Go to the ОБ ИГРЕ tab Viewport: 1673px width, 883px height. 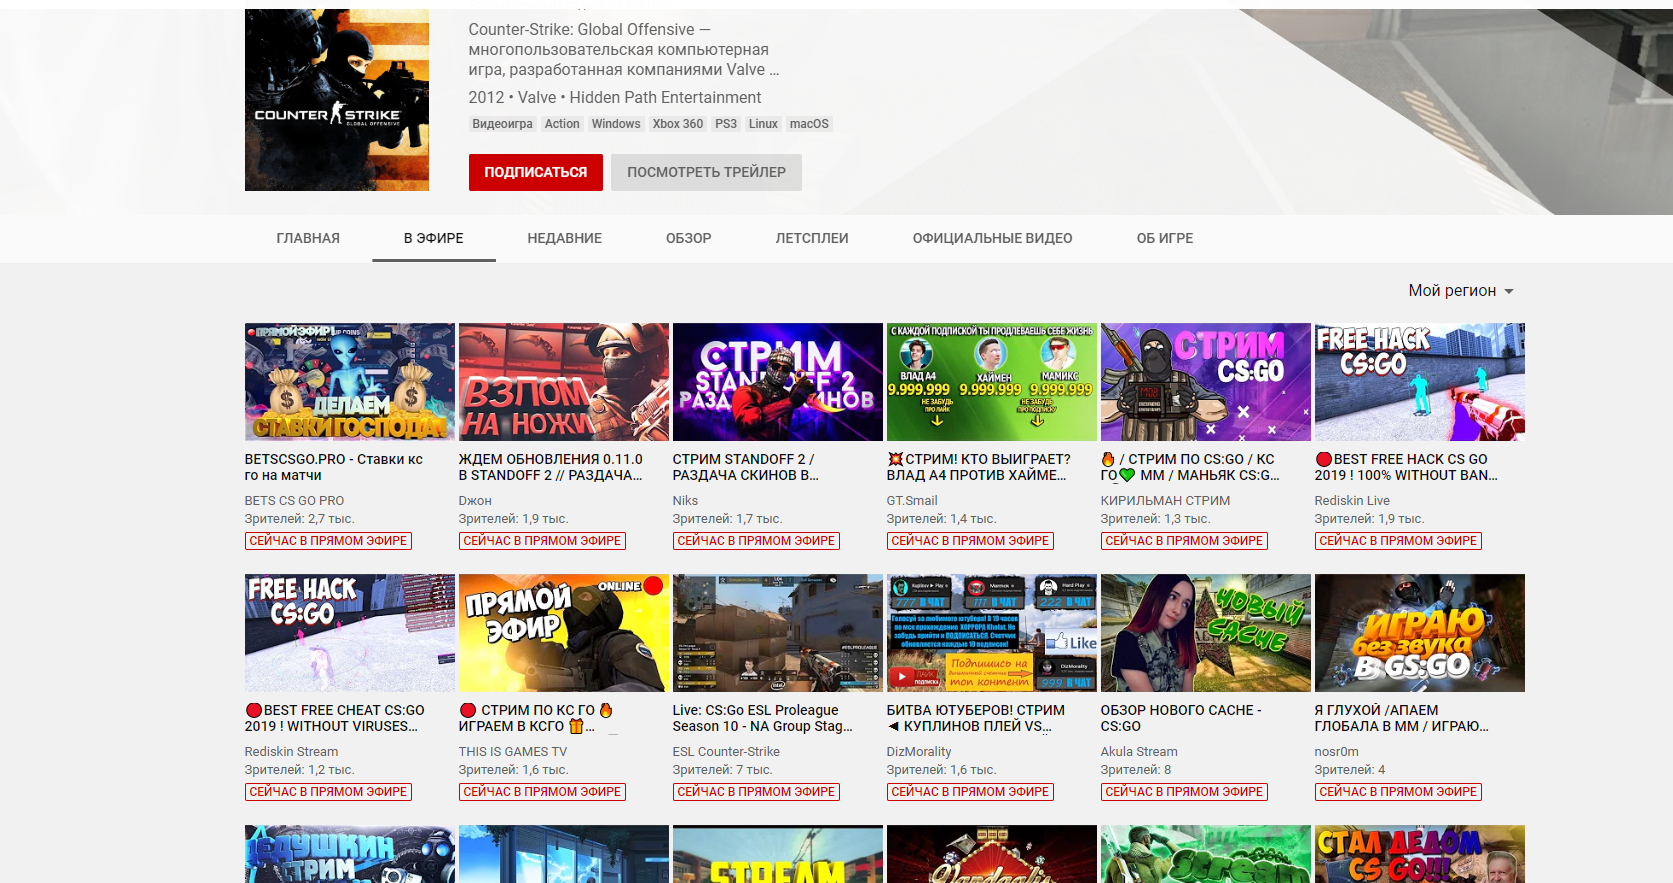[x=1164, y=238]
